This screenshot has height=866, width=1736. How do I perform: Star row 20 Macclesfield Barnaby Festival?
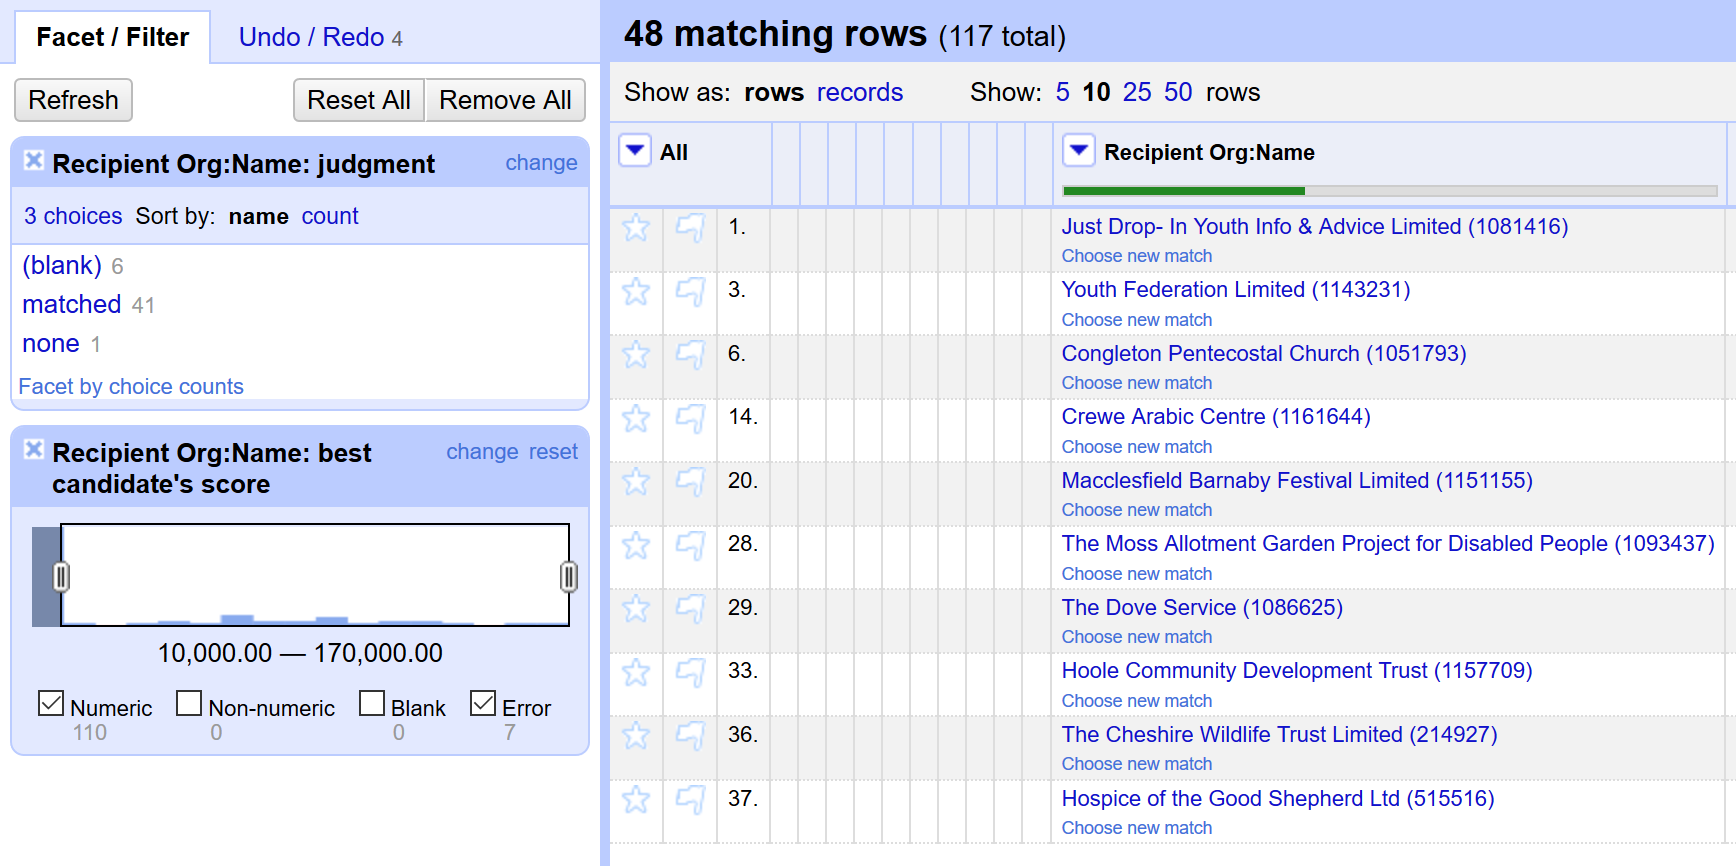point(636,482)
